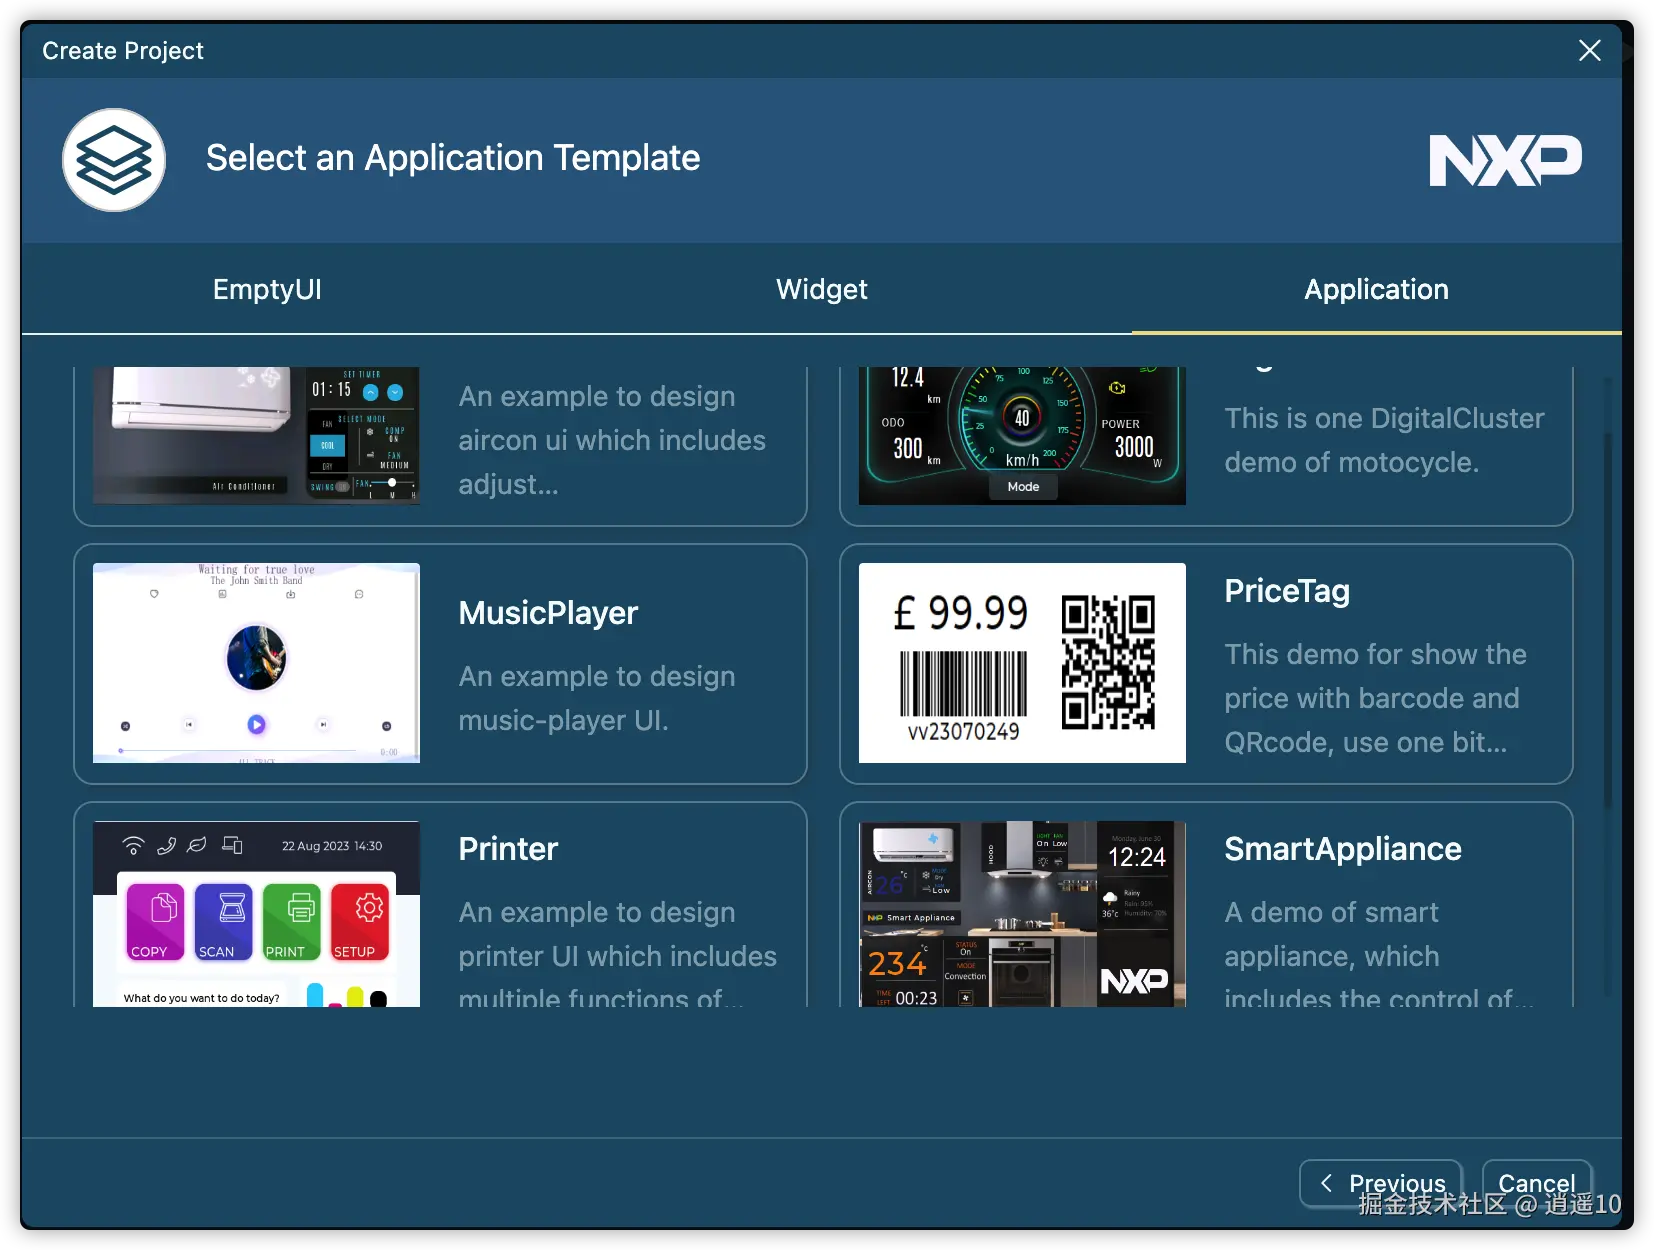Click the PriceTag title text
The width and height of the screenshot is (1654, 1250).
(1287, 591)
